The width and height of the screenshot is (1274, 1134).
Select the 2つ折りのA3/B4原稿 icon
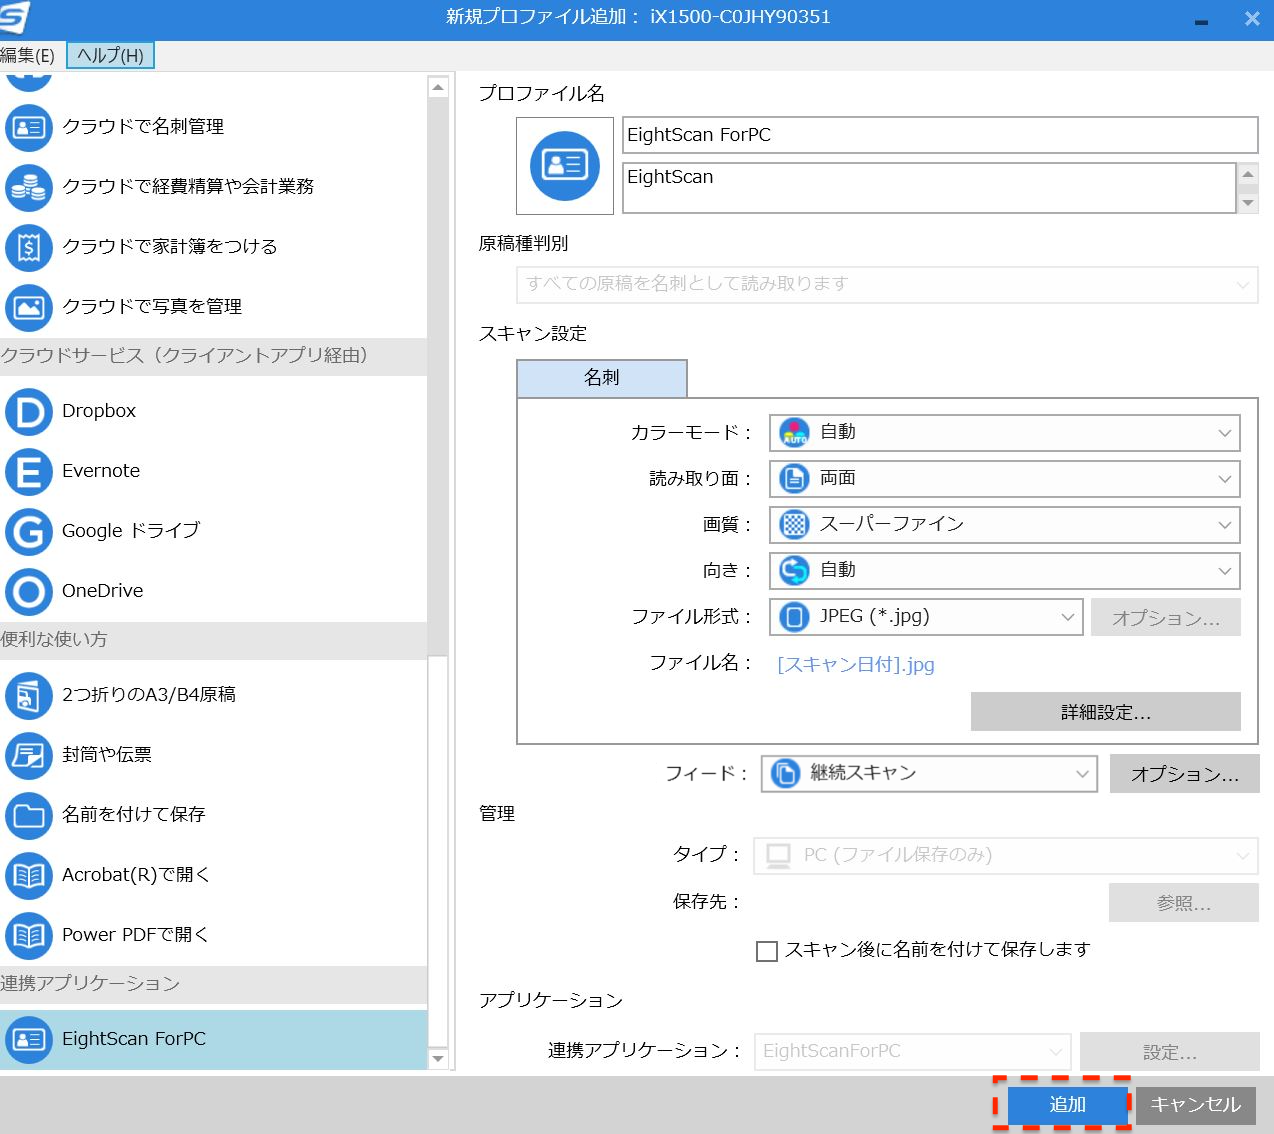click(29, 695)
